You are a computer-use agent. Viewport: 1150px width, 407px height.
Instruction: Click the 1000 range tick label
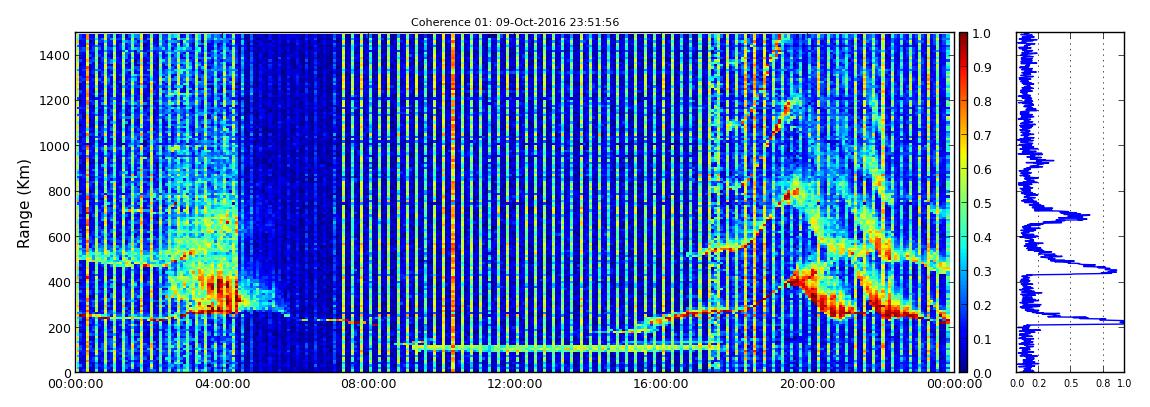pyautogui.click(x=56, y=146)
